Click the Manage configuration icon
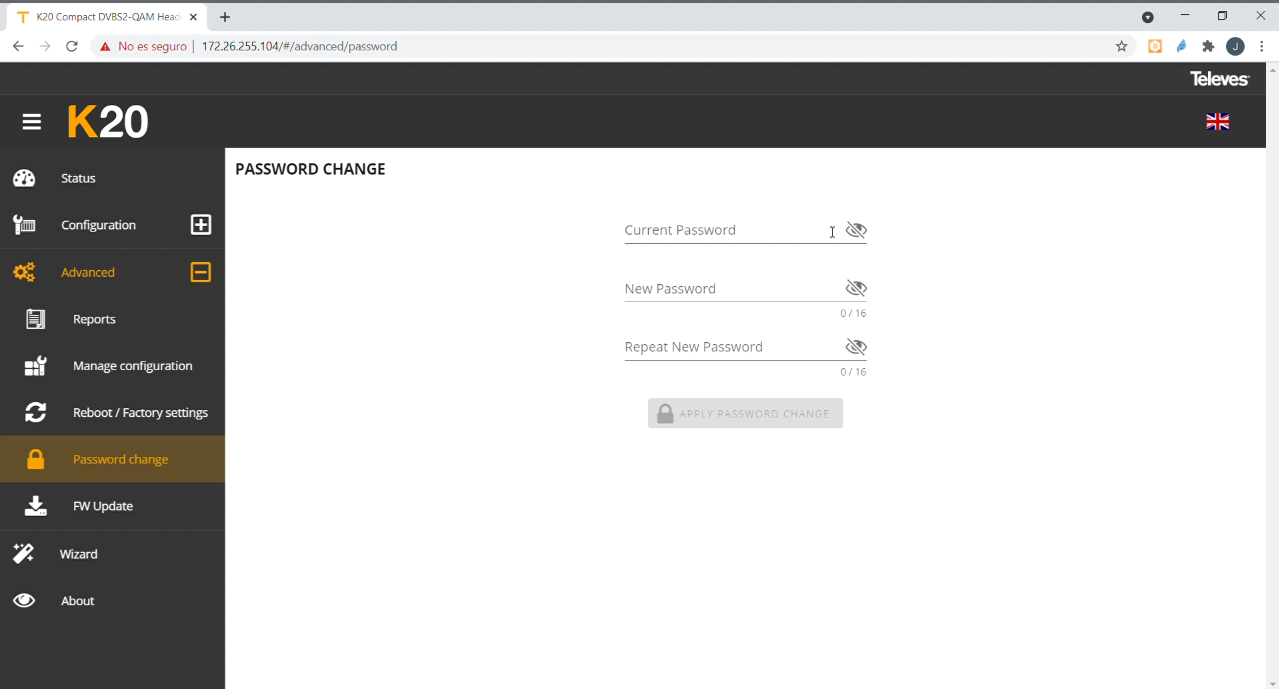Screen dimensions: 1279x689 pyautogui.click(x=36, y=366)
